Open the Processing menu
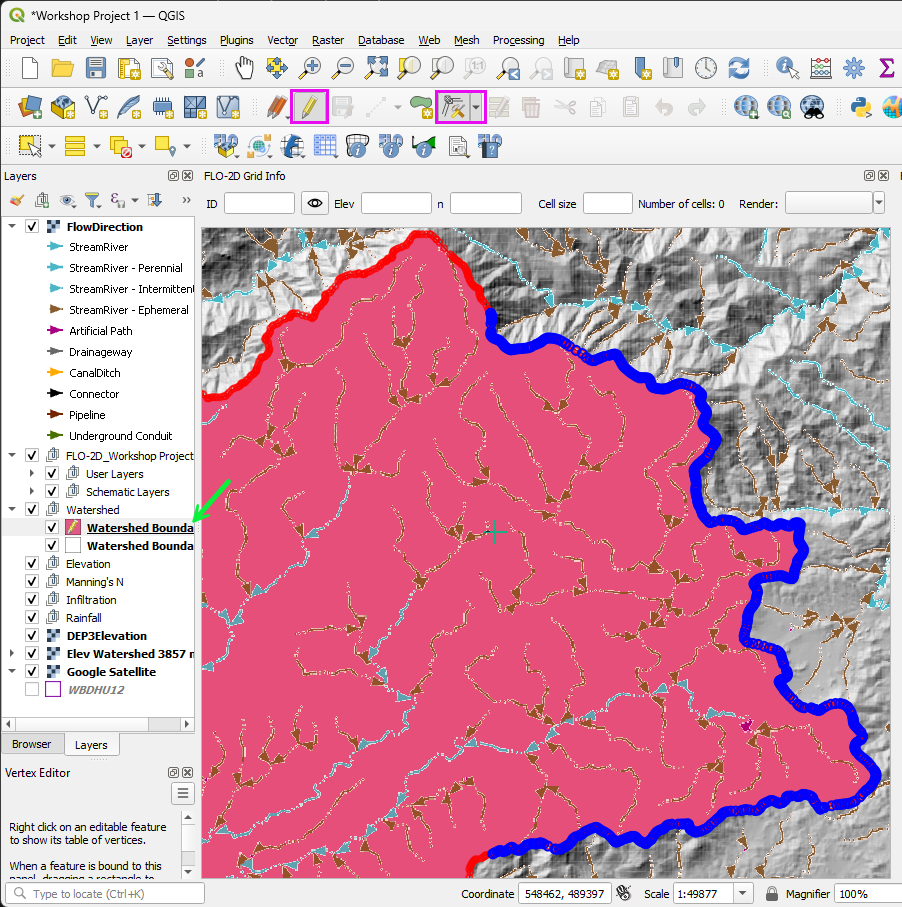 coord(518,40)
